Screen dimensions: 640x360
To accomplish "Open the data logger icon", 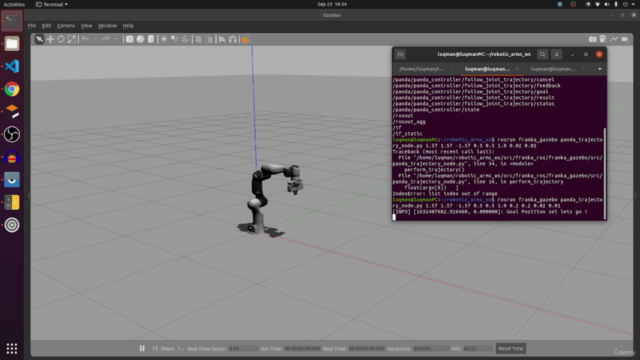I will coord(603,39).
